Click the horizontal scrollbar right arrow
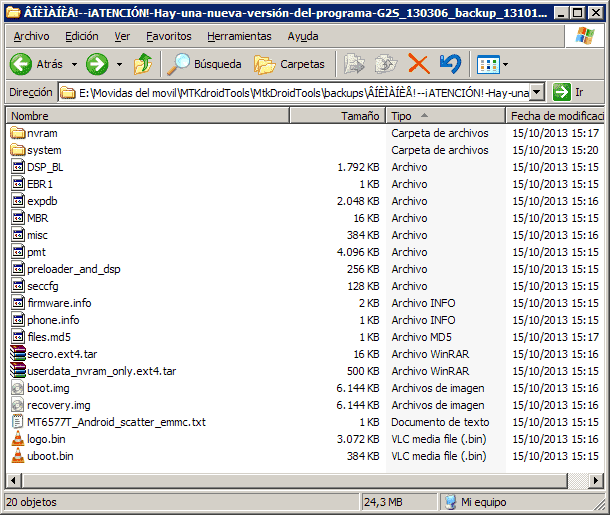The width and height of the screenshot is (610, 515). (x=596, y=481)
